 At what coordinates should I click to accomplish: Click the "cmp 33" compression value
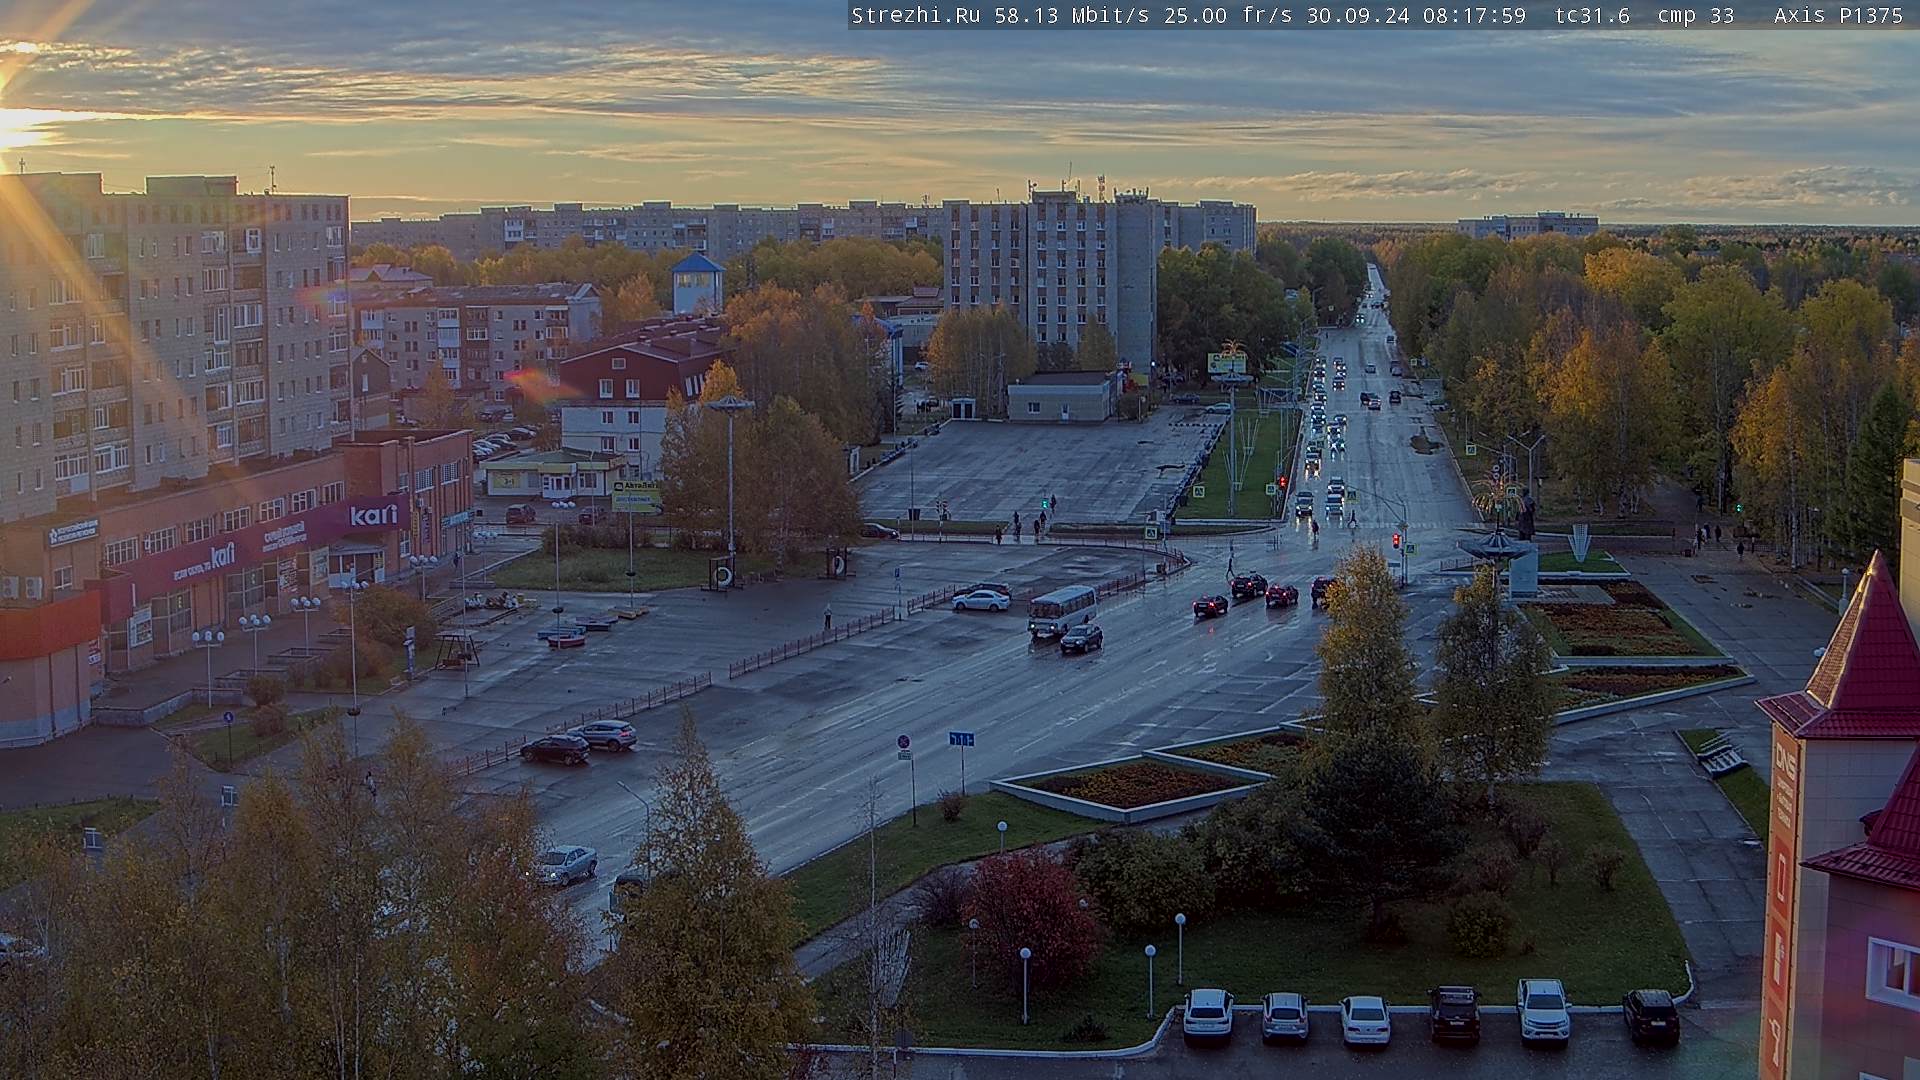[x=1696, y=15]
